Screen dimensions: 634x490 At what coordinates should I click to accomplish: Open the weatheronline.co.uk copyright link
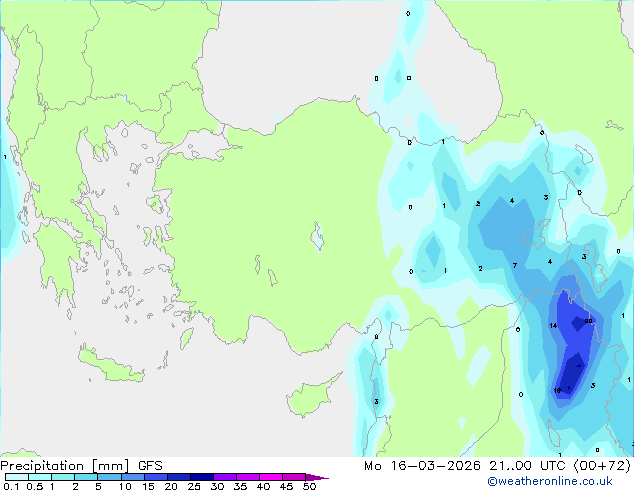pyautogui.click(x=550, y=481)
